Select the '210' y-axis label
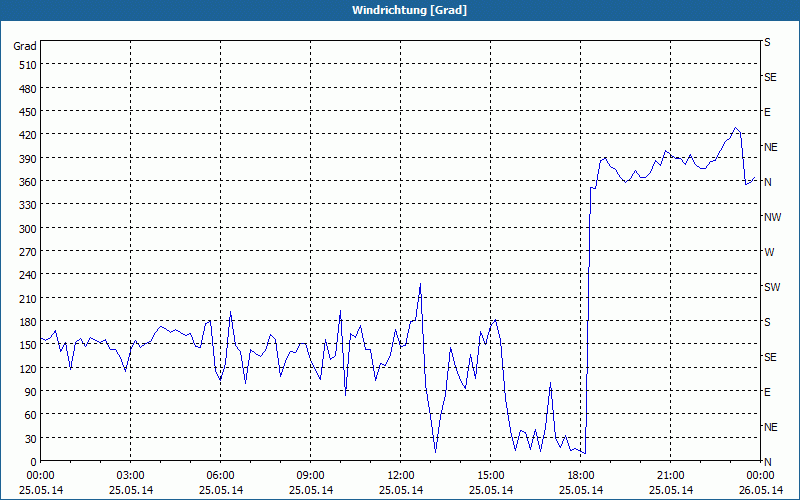The image size is (800, 500). click(x=28, y=298)
